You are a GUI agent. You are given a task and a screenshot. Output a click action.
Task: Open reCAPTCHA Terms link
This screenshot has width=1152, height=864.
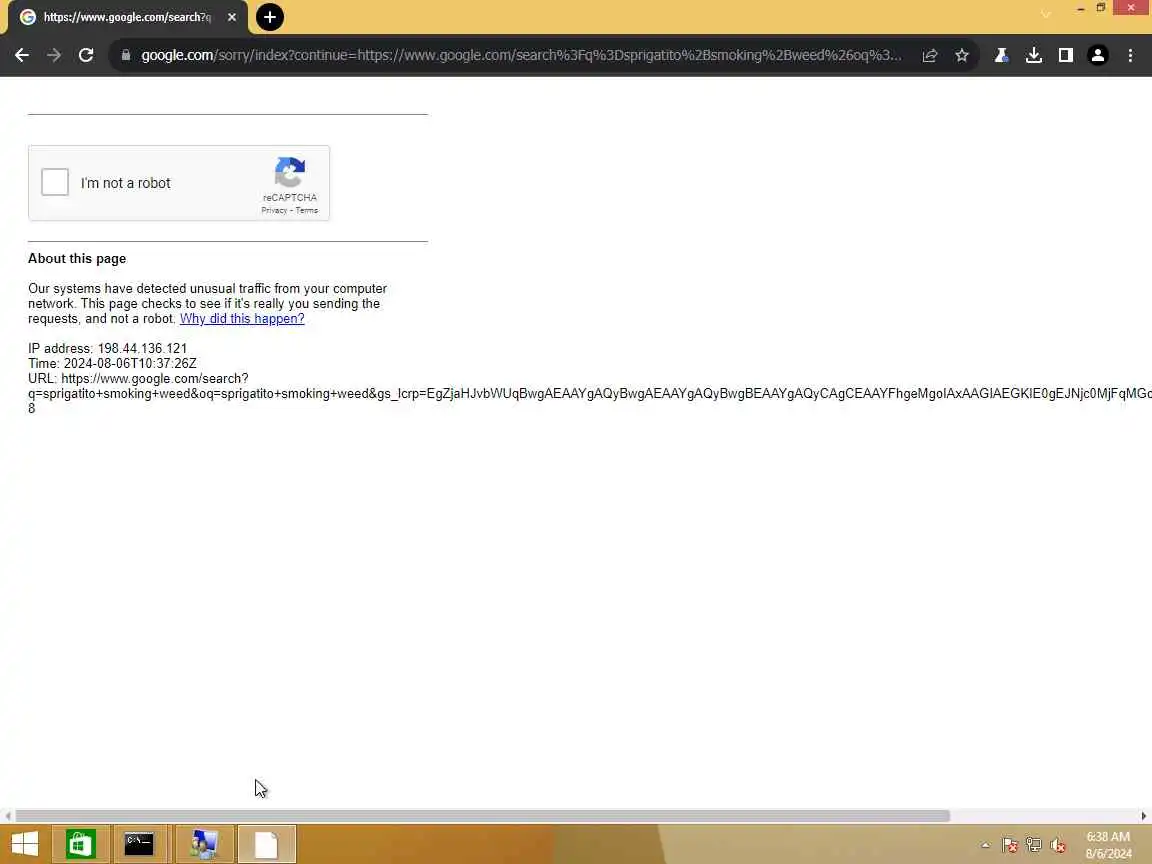[307, 210]
